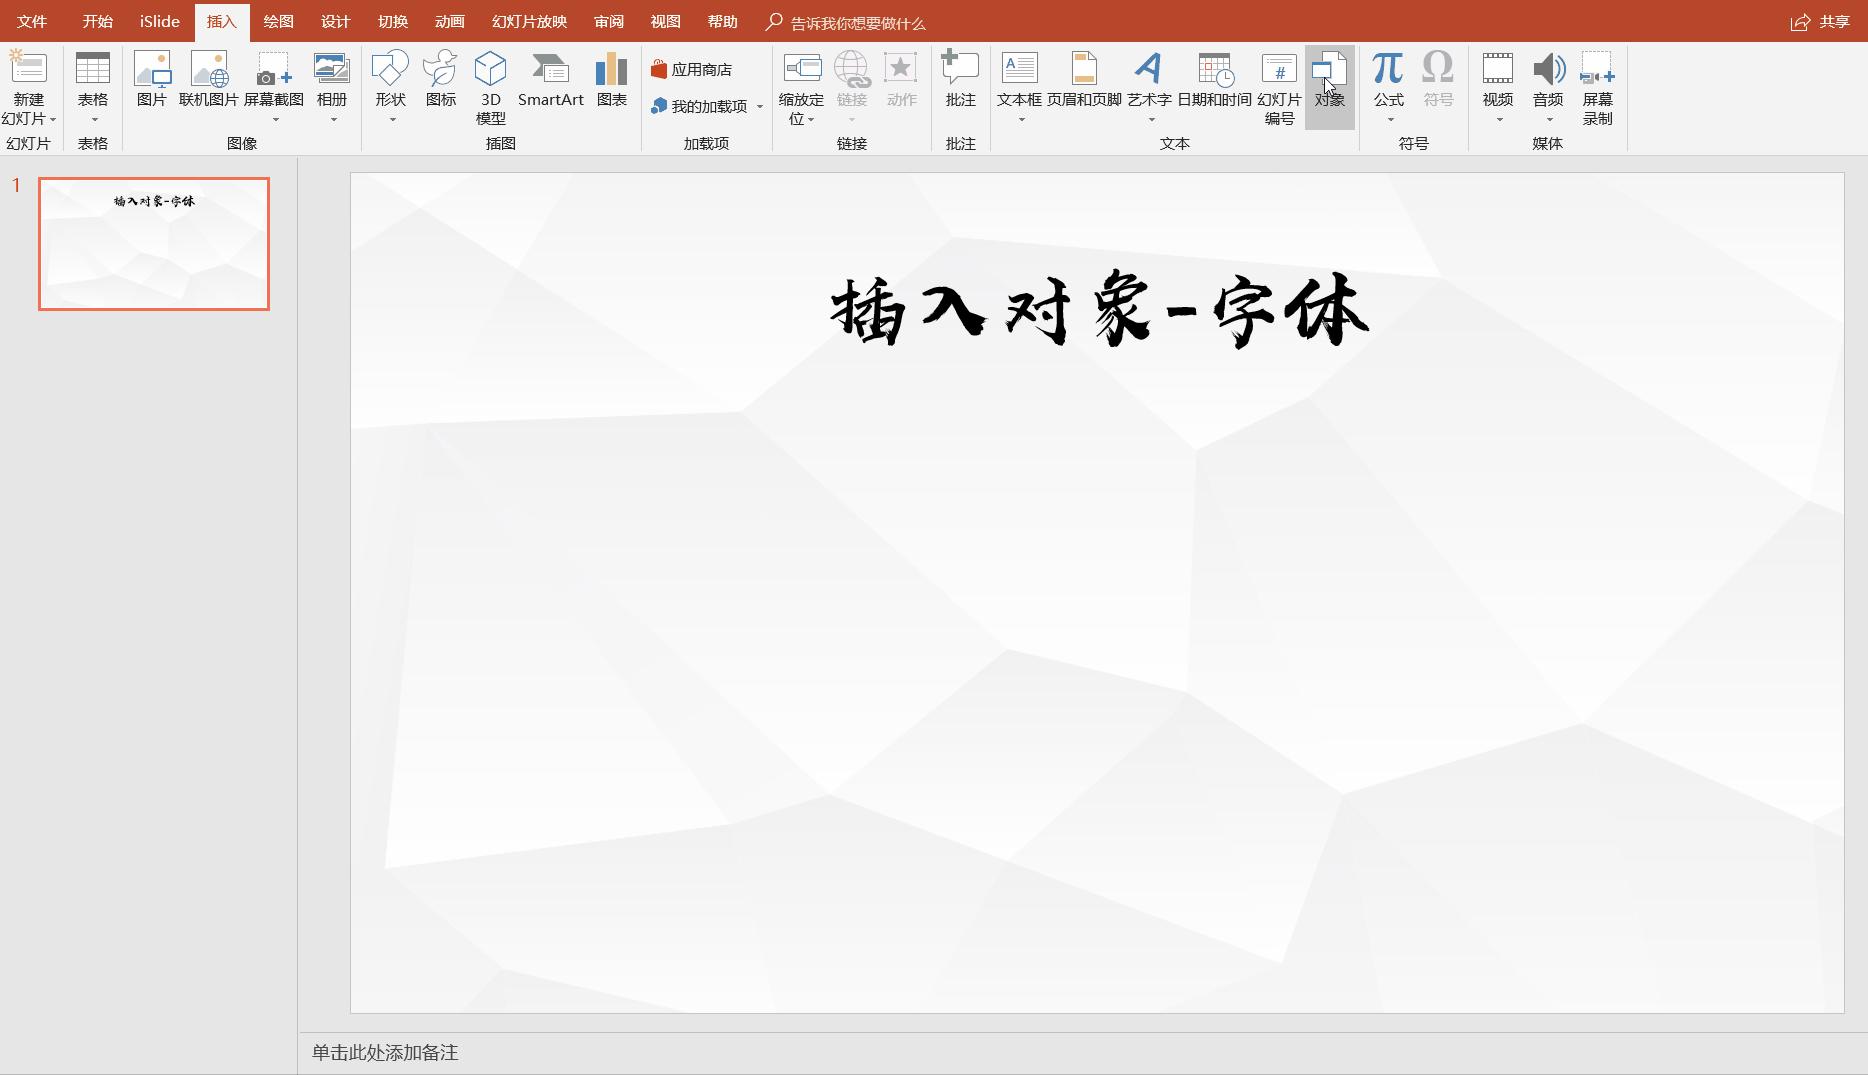Switch to the Design (设计) tab
Screen dimensions: 1868x1075
click(335, 21)
